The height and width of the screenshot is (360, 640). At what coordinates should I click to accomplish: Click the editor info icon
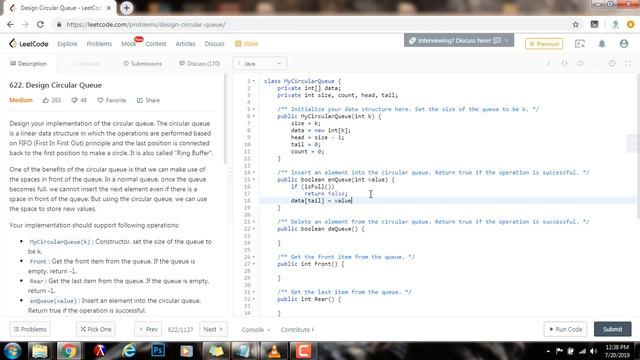coord(548,63)
